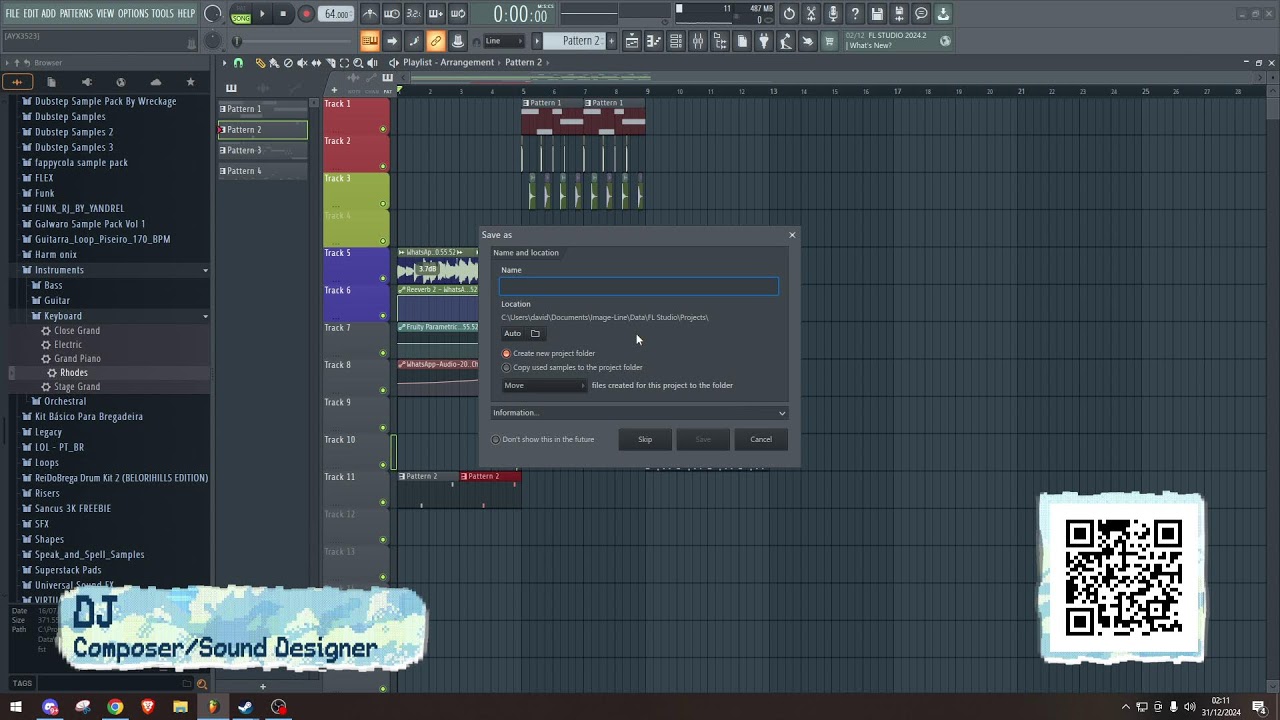Click the help question mark icon

(x=855, y=14)
